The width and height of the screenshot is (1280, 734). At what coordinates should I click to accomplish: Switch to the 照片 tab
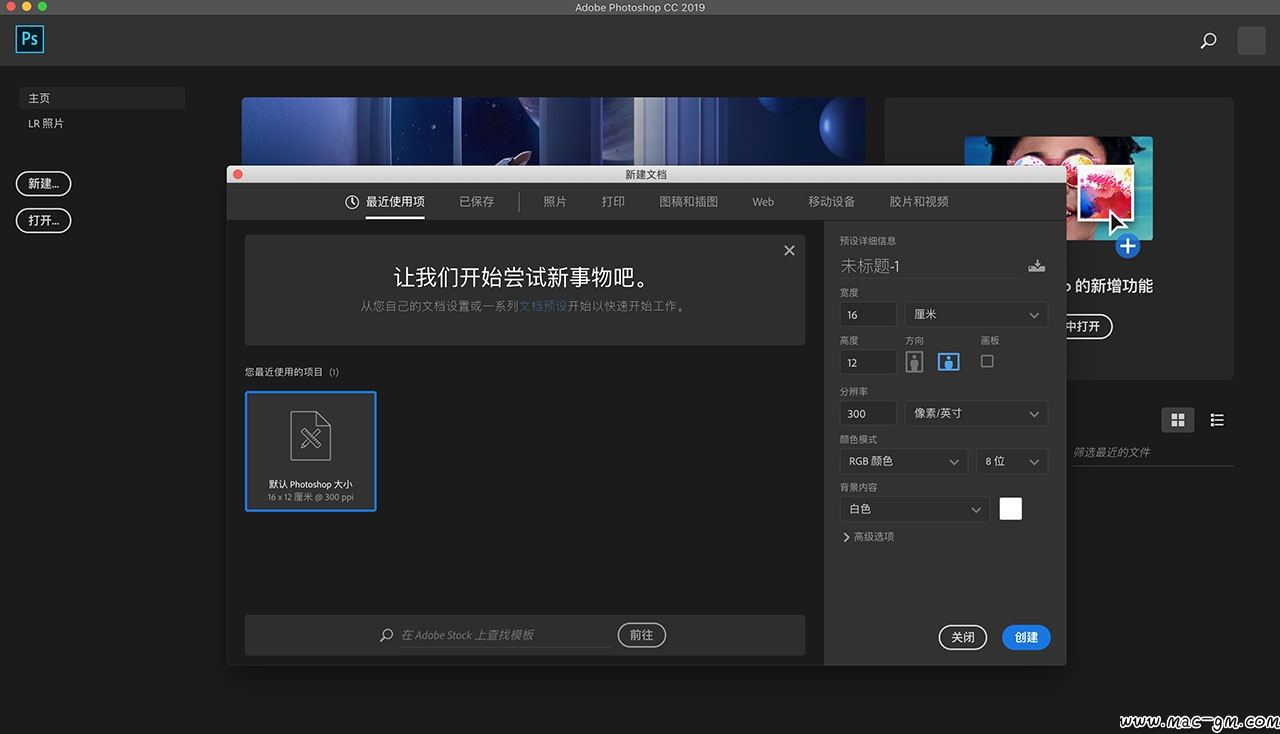(x=555, y=202)
